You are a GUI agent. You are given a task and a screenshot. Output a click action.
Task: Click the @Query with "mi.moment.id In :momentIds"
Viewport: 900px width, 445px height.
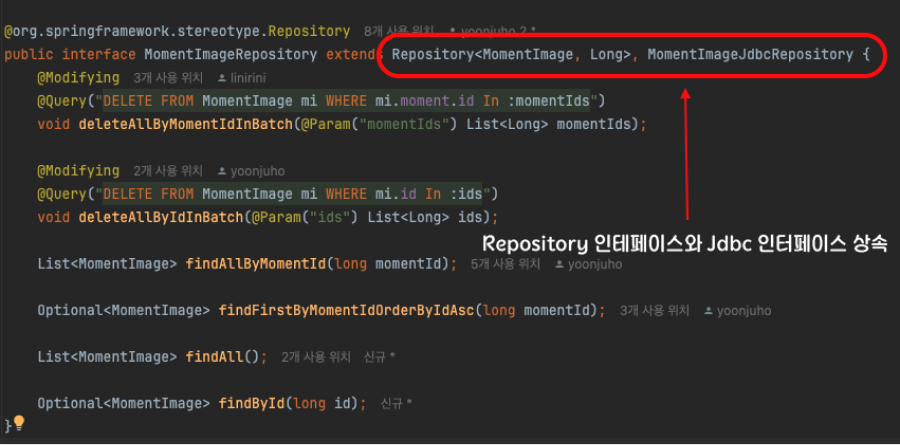321,101
